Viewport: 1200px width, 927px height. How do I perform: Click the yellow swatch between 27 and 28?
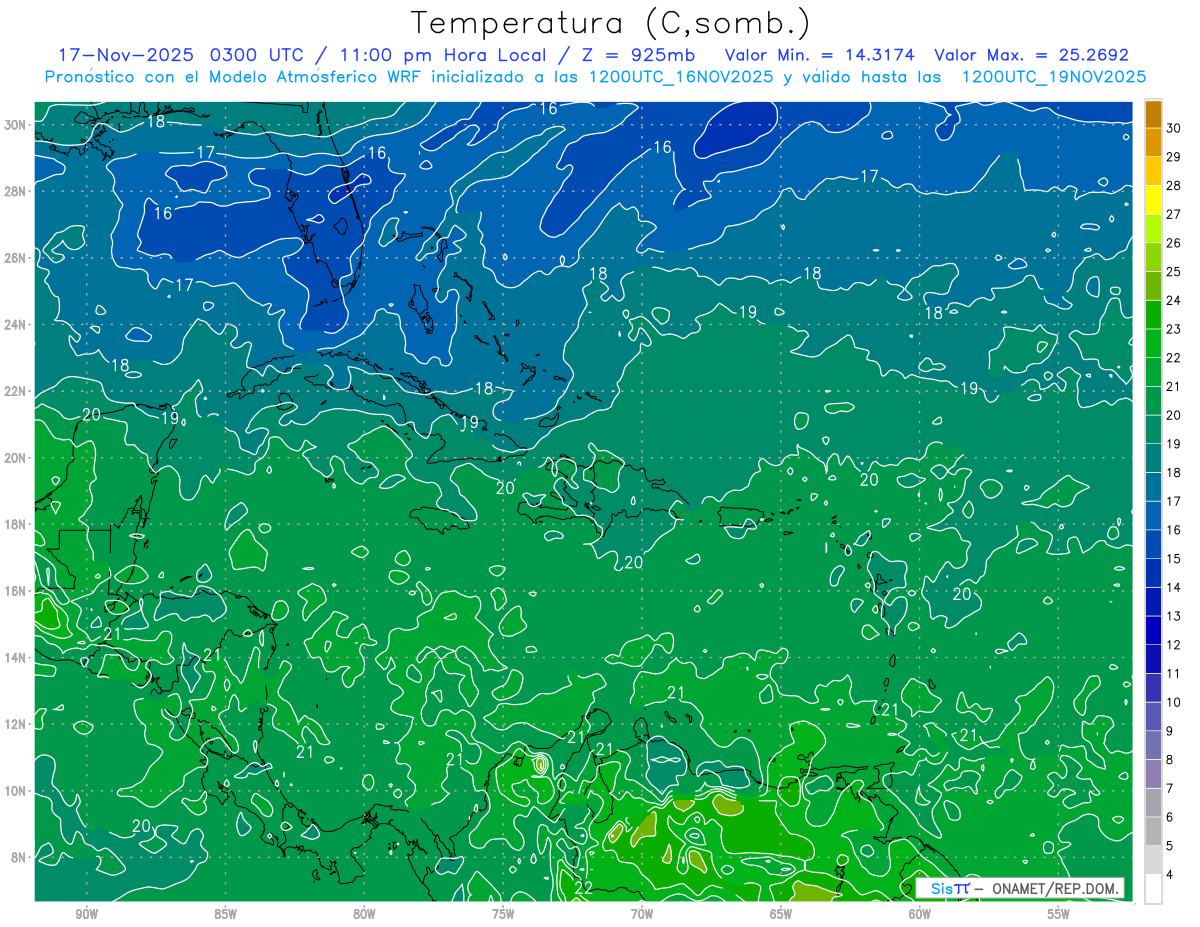(1153, 200)
